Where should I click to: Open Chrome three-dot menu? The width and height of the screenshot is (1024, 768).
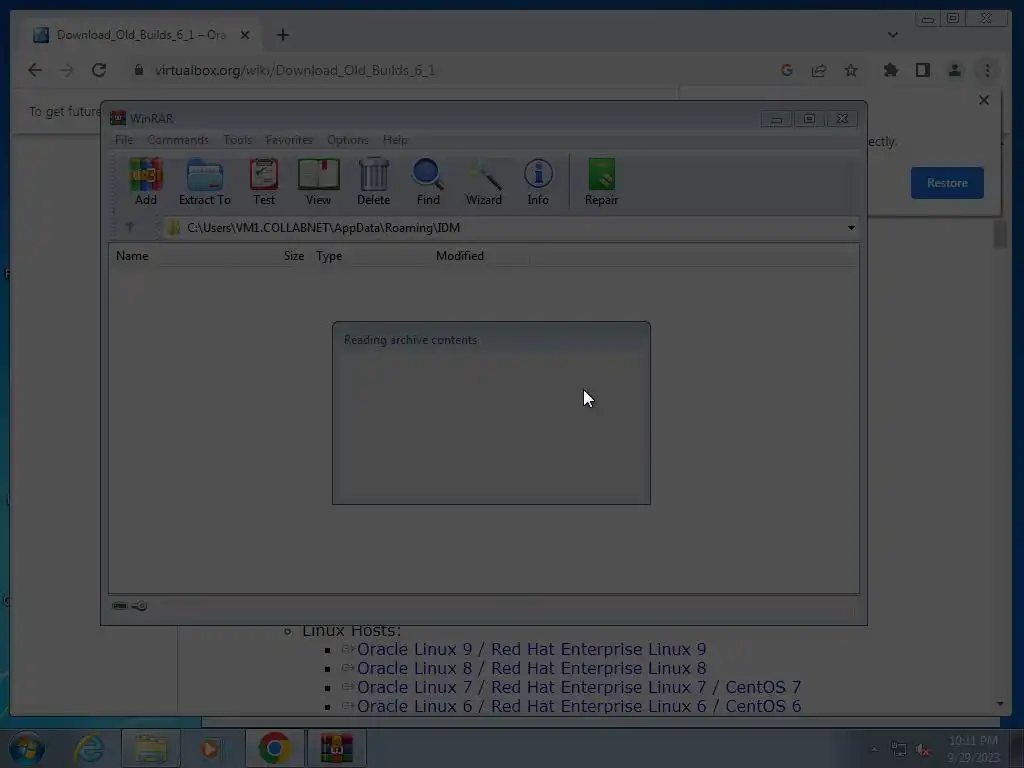click(987, 70)
